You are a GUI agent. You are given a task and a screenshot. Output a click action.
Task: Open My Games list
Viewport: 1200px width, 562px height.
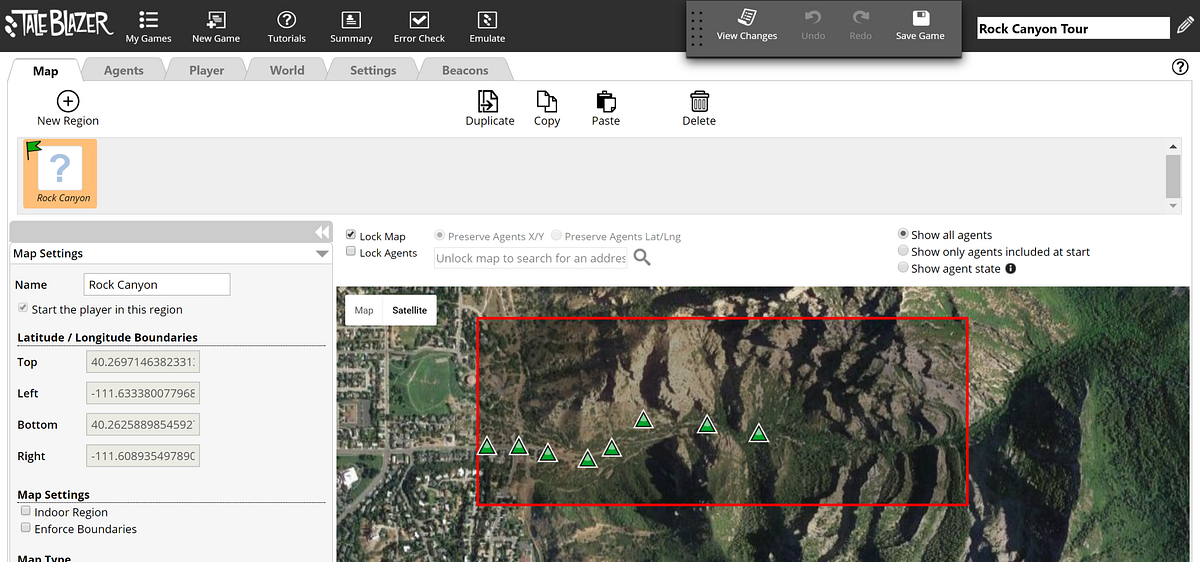point(148,26)
